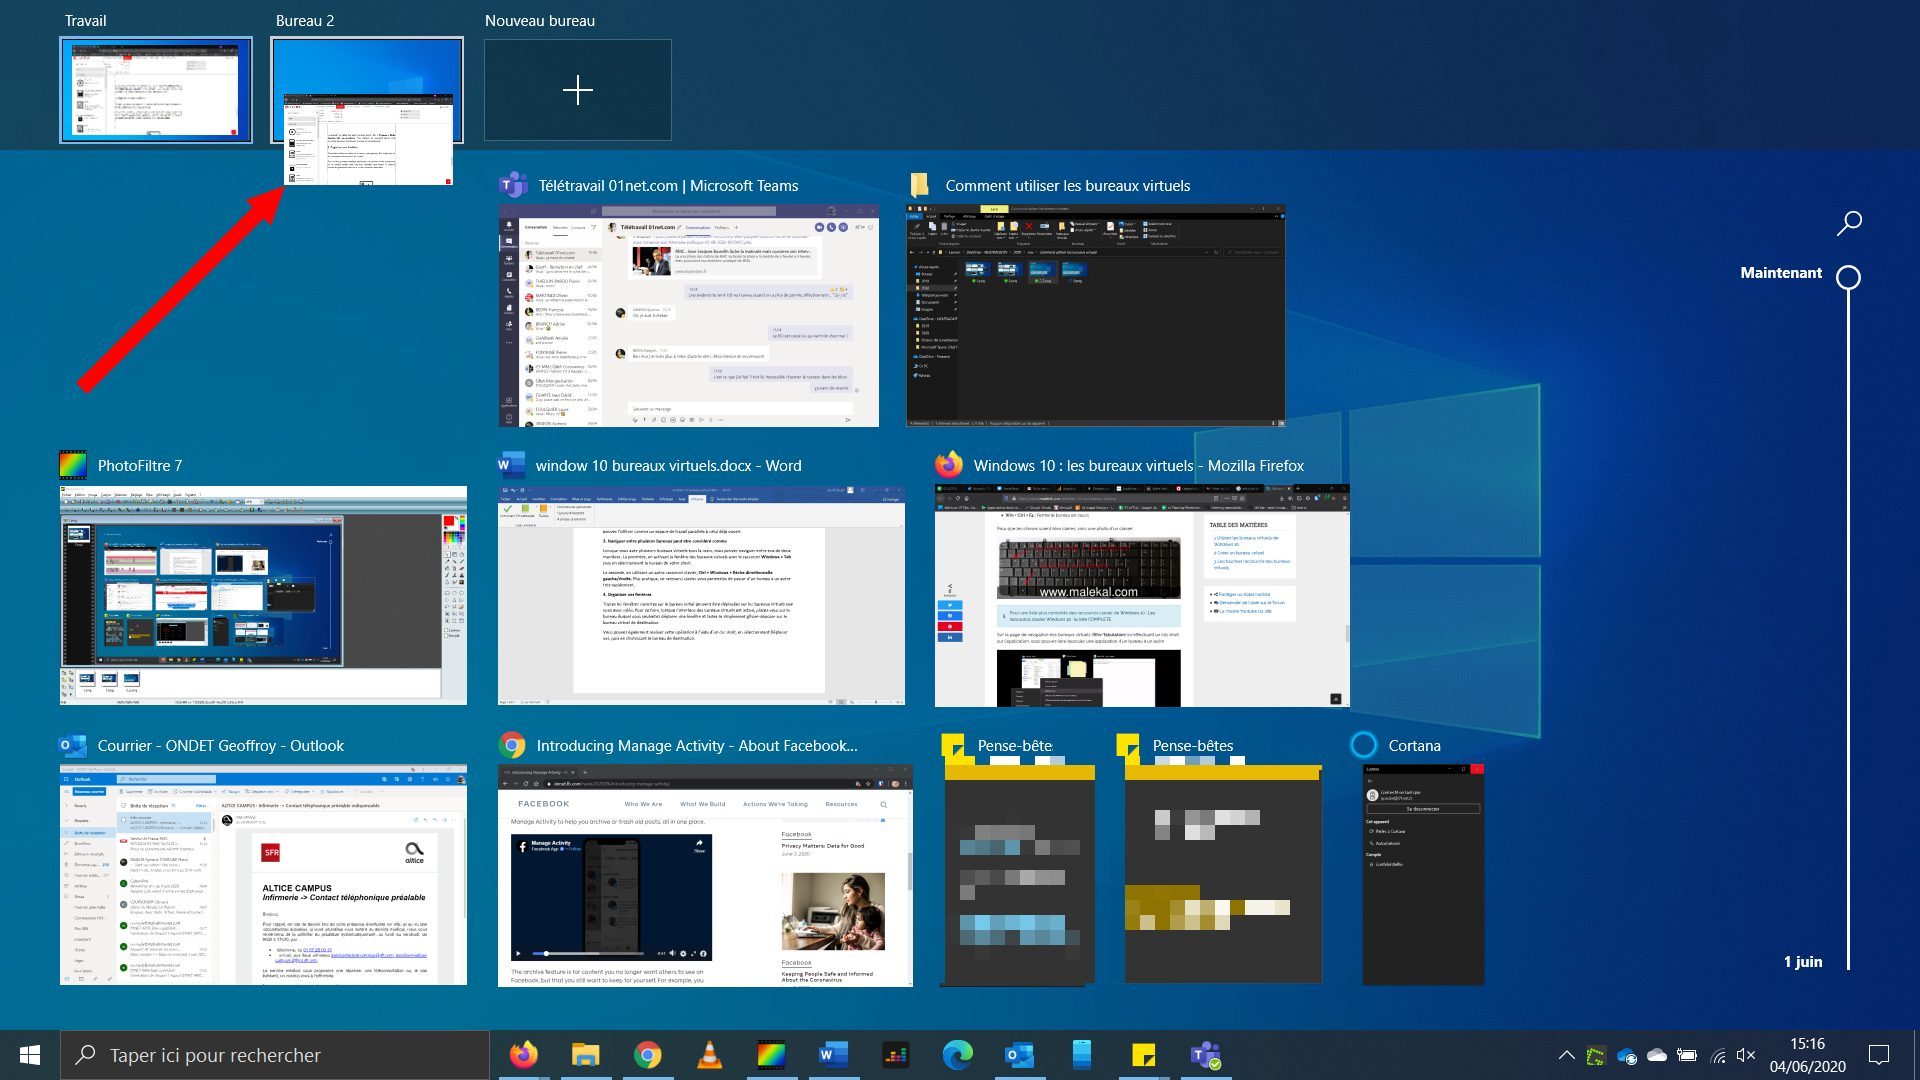Open PhotoFiltre from the taskbar
The height and width of the screenshot is (1080, 1920).
(x=771, y=1055)
